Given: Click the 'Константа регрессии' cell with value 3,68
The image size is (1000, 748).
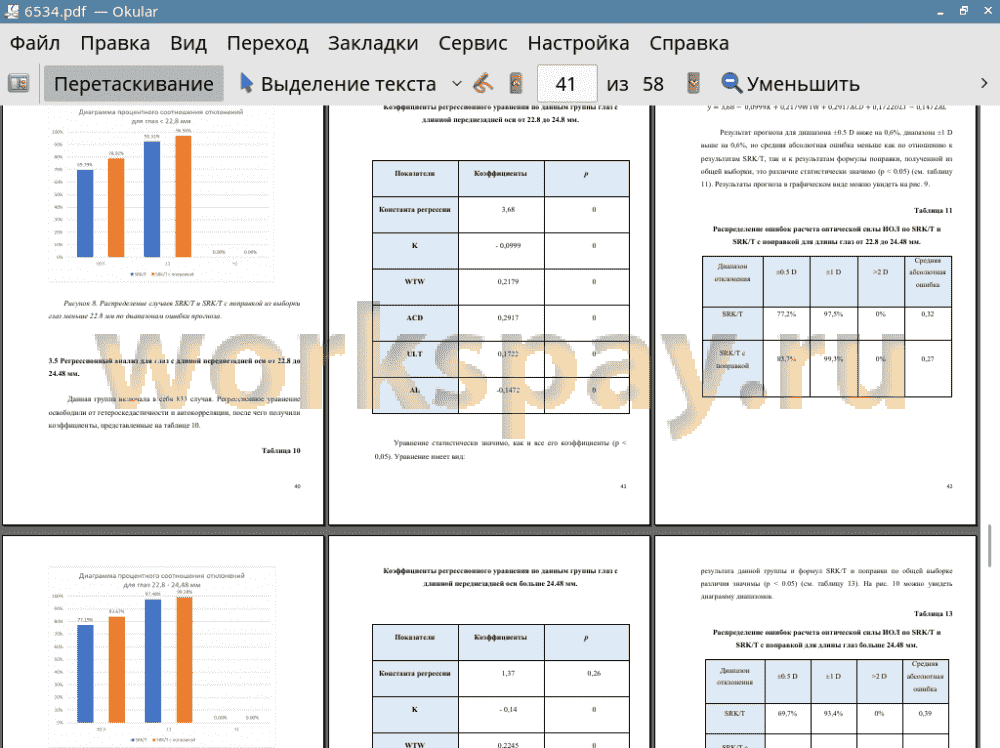Looking at the screenshot, I should (x=415, y=214).
